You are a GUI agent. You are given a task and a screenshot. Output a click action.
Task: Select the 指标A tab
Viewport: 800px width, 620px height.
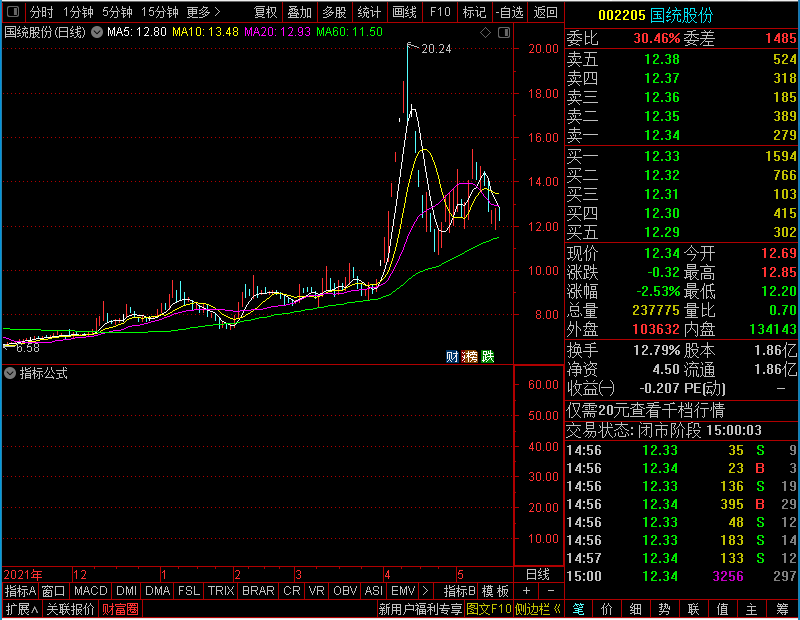pyautogui.click(x=20, y=591)
